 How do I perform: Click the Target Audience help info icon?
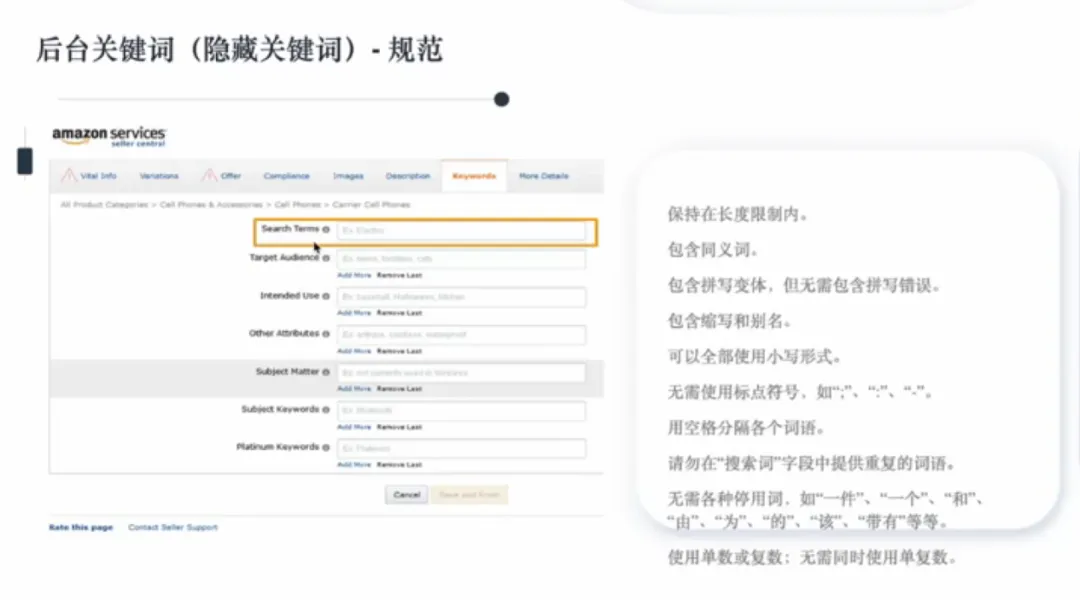(326, 258)
